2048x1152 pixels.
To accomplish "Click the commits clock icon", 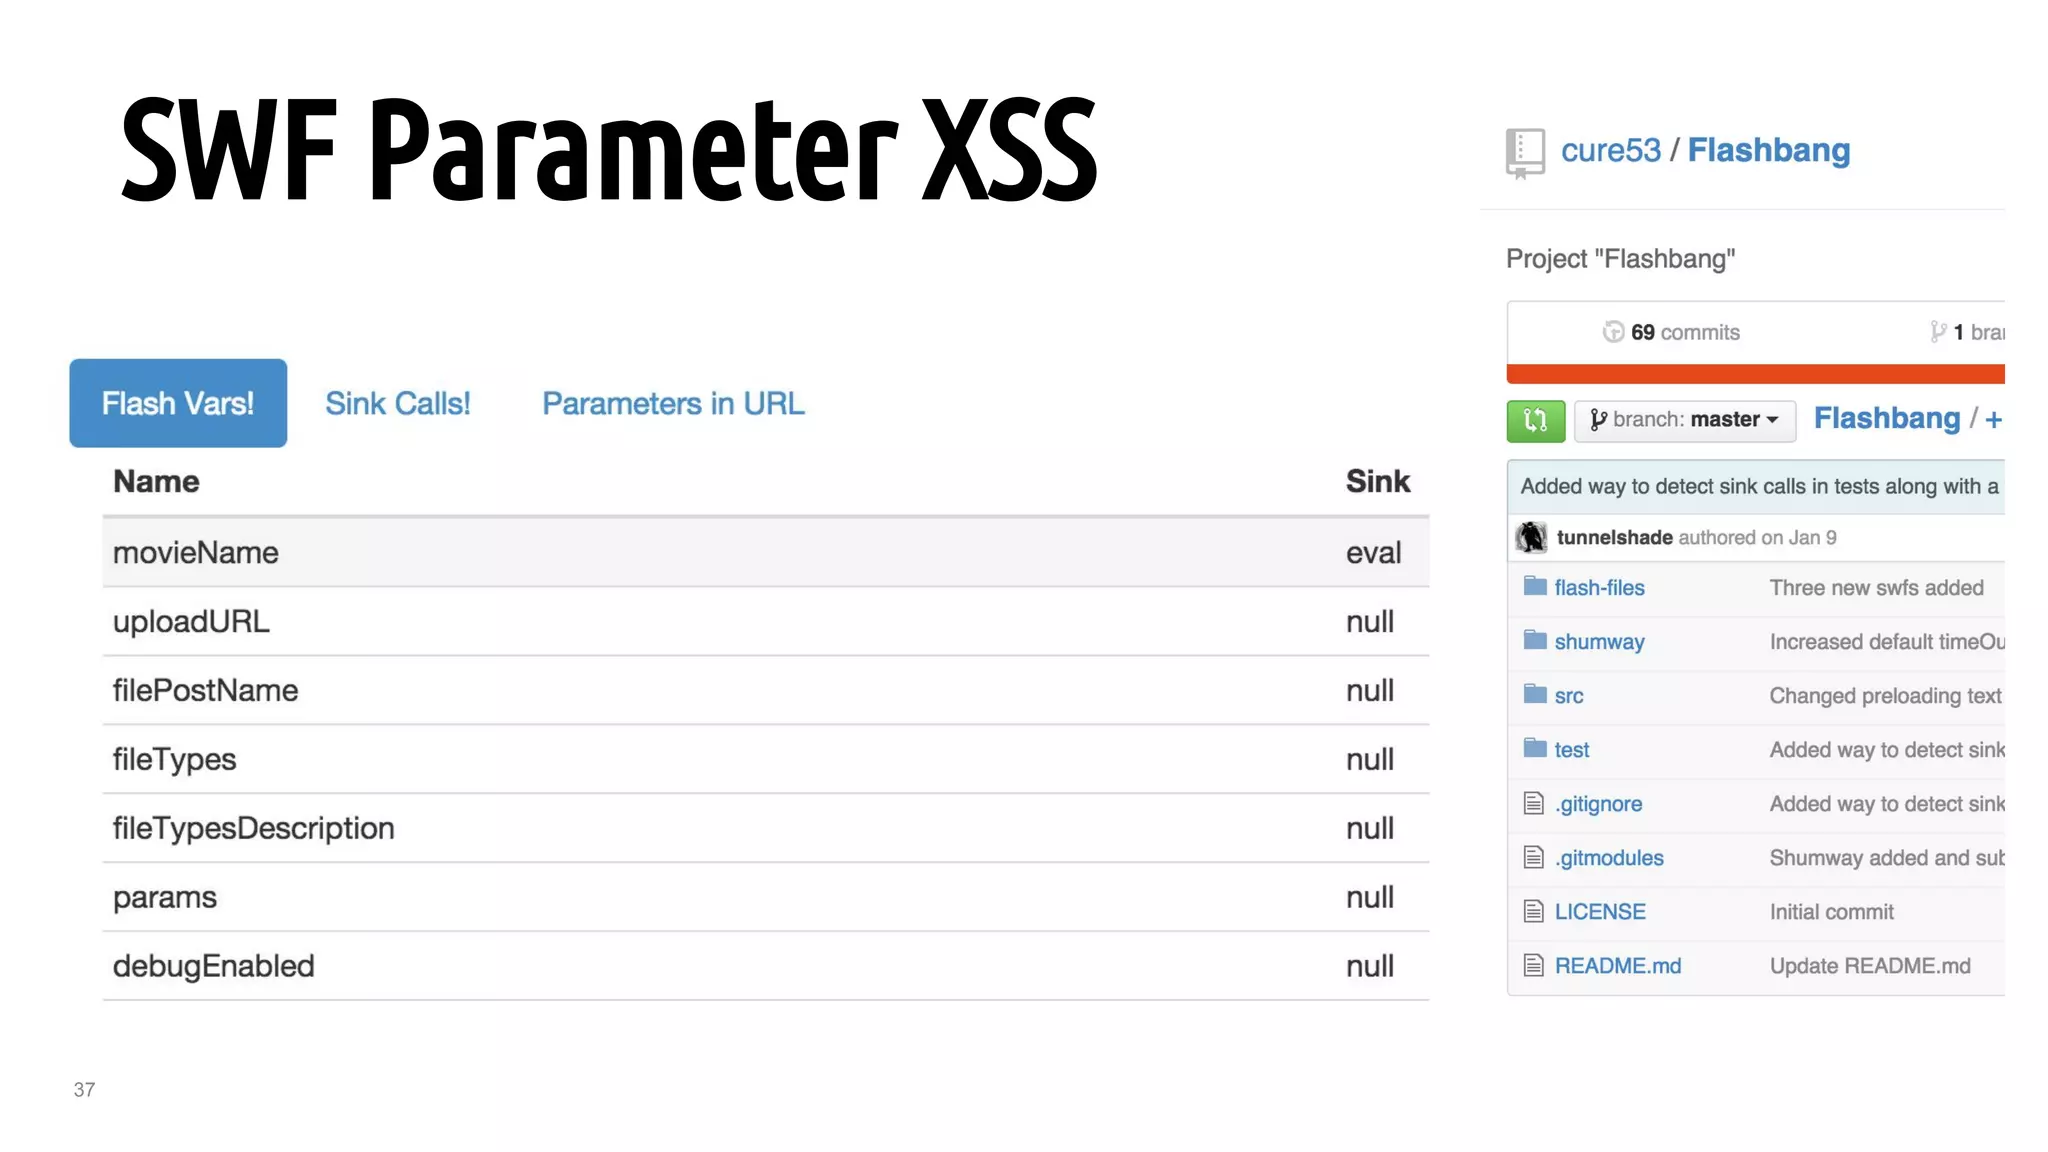I will pos(1613,332).
